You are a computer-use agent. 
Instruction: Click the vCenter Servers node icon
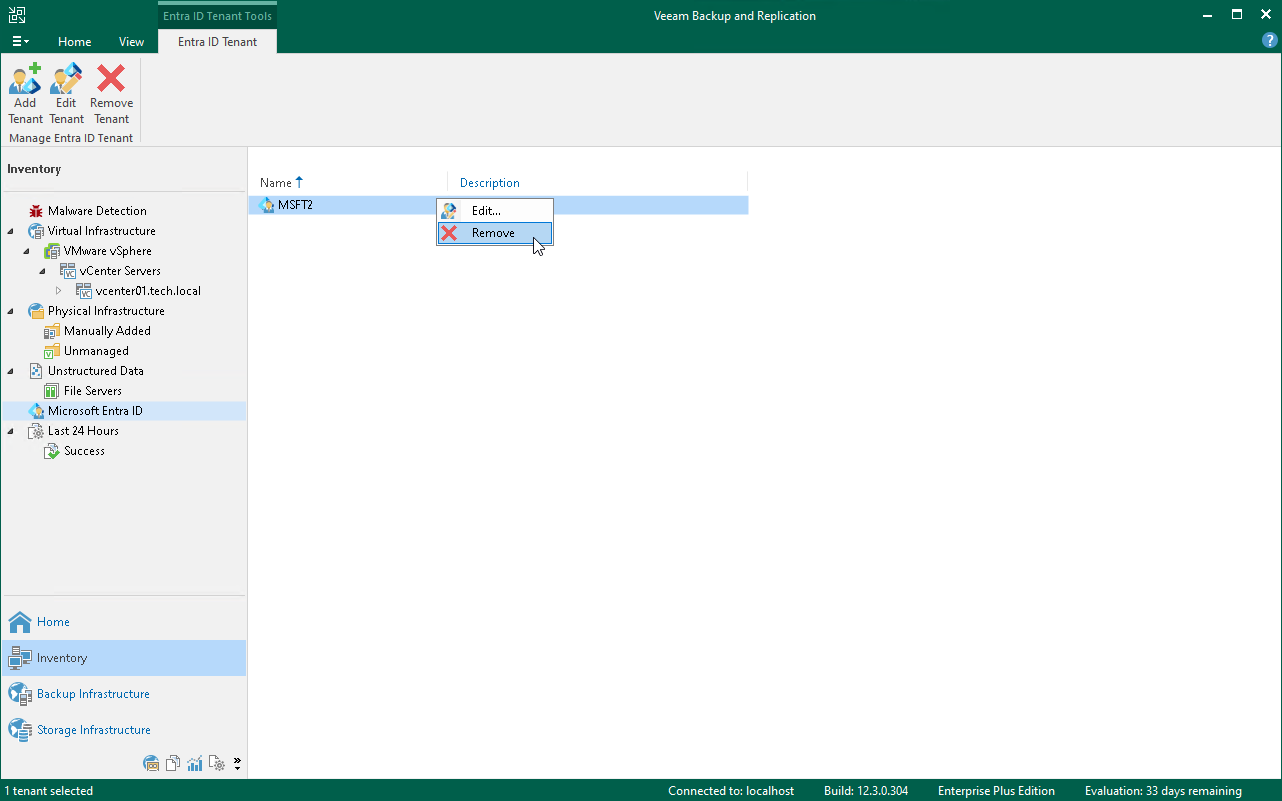(x=68, y=271)
